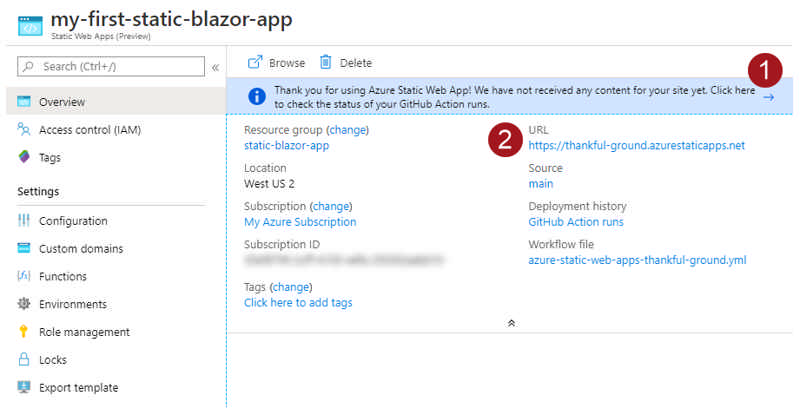Screen dimensions: 800x415
Task: Click the Access control people icon
Action: coord(24,129)
